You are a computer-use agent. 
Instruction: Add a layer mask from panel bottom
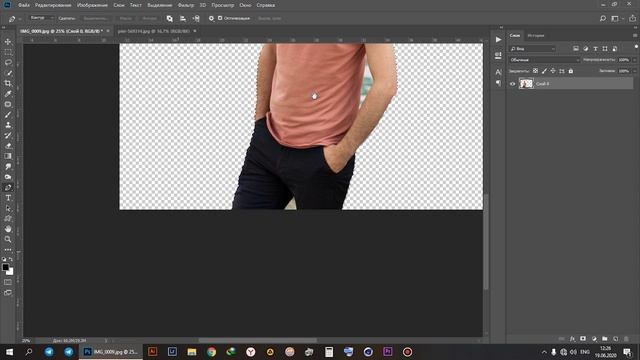[583, 339]
